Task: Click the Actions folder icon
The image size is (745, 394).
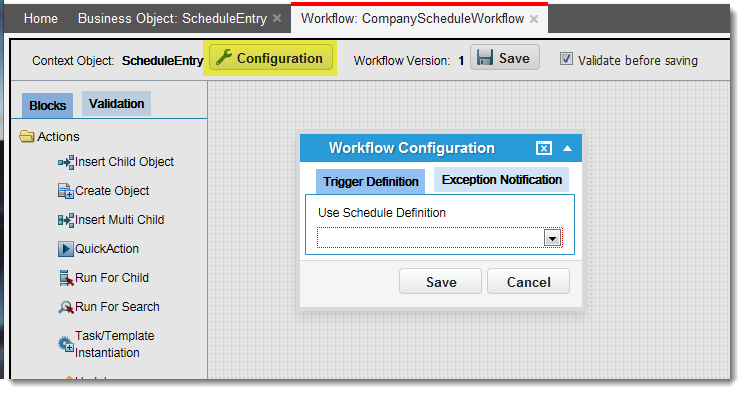Action: (x=27, y=137)
